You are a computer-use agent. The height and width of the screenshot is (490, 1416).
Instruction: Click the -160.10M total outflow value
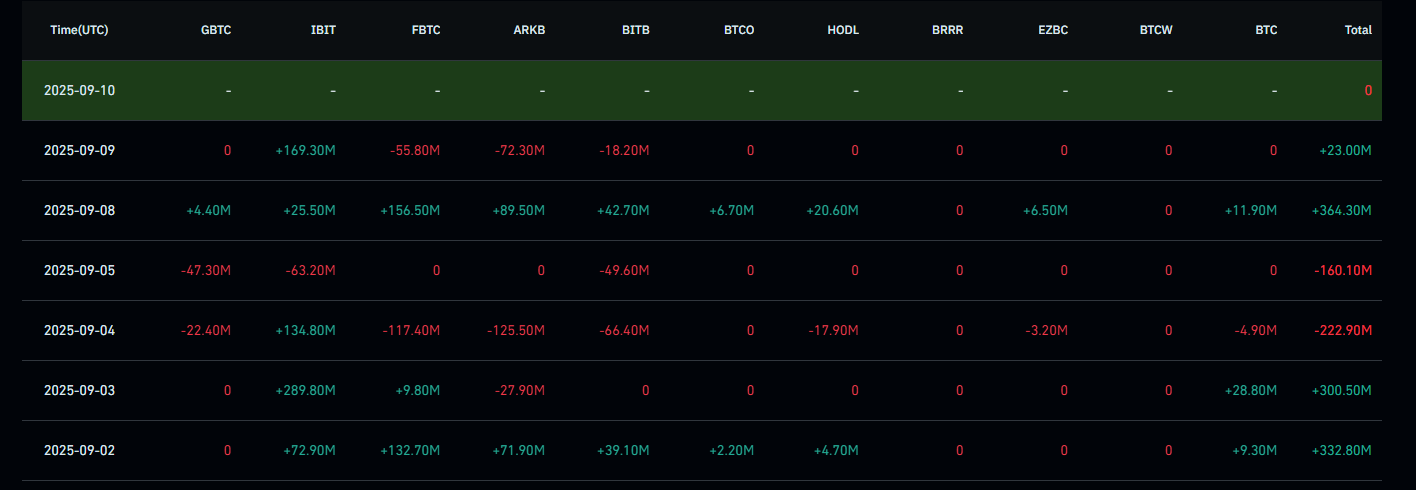[1343, 270]
